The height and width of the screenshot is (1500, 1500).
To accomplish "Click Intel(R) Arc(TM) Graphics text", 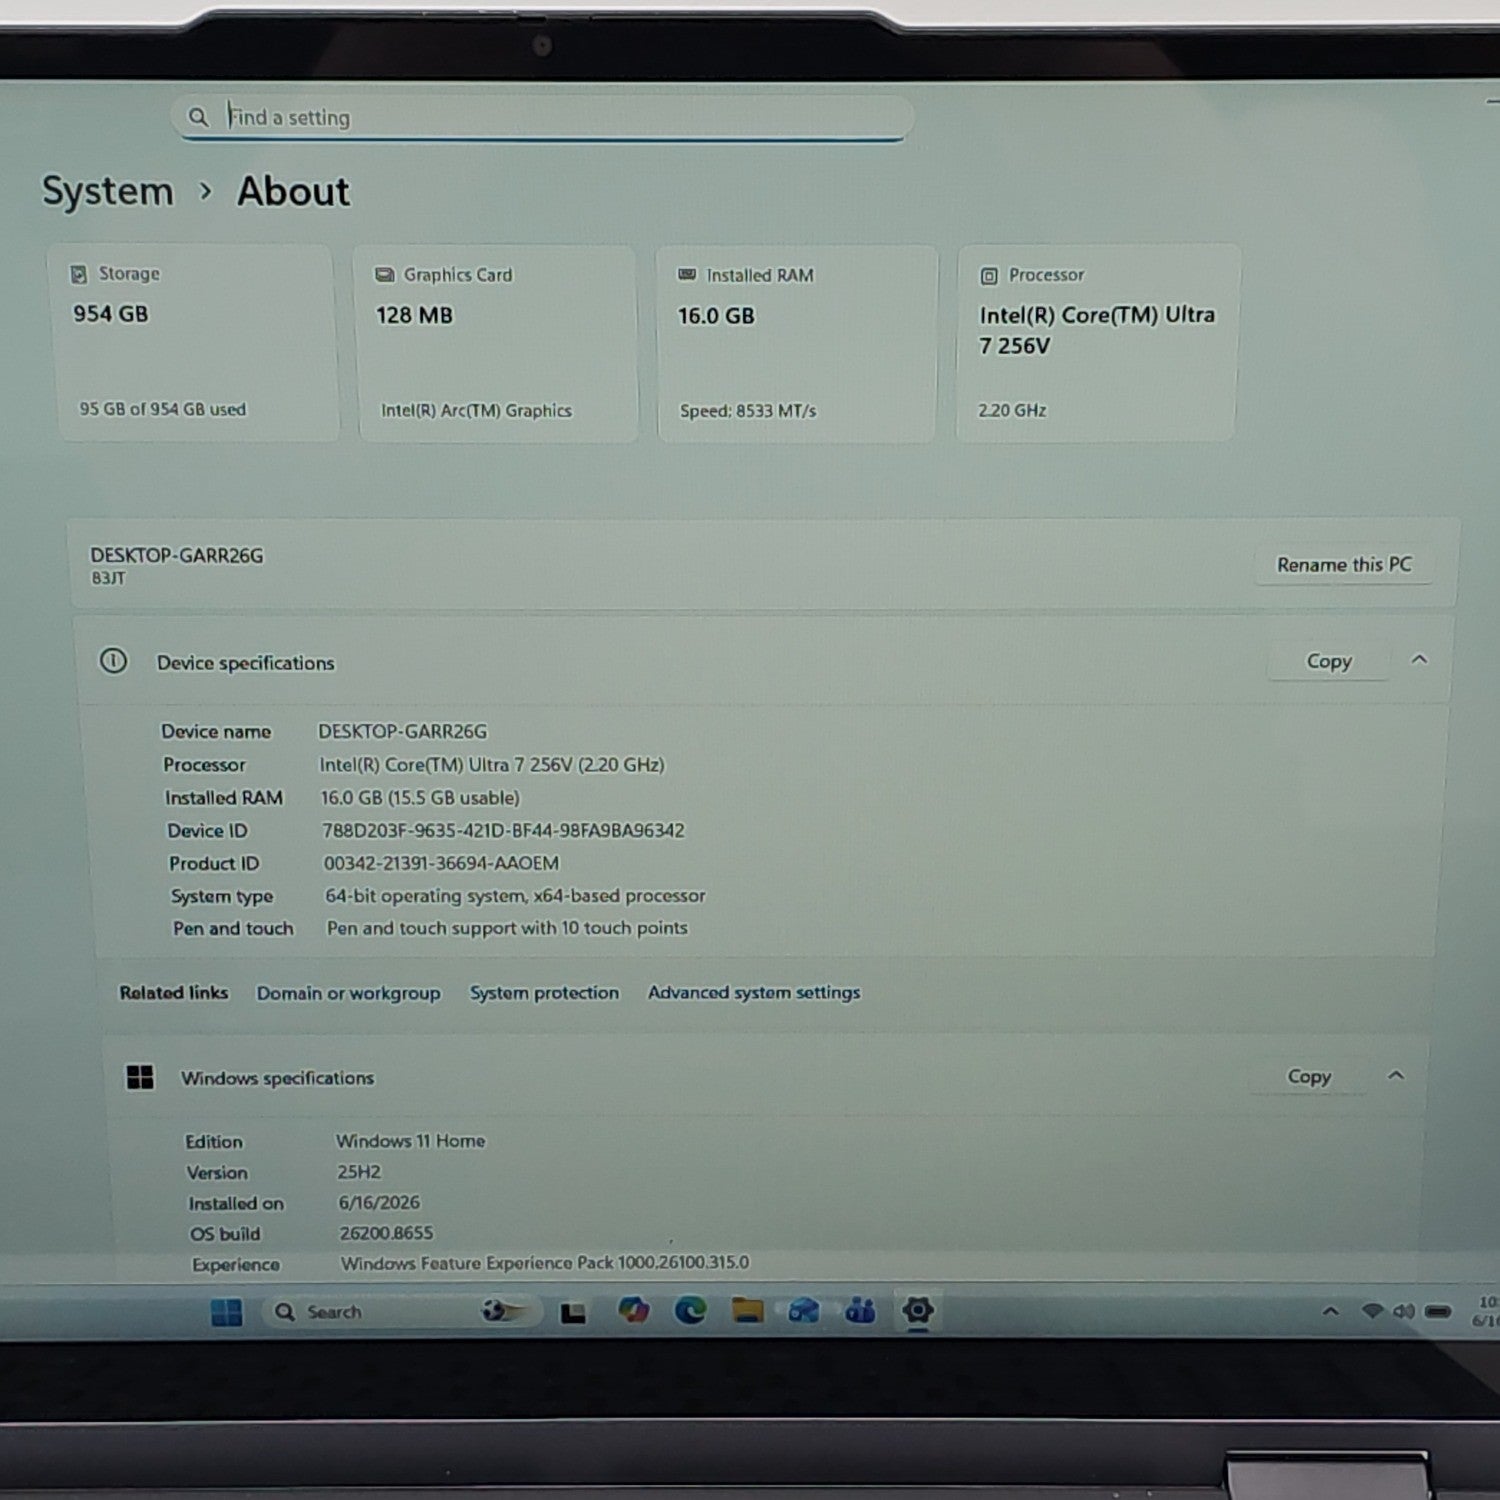I will [x=476, y=411].
